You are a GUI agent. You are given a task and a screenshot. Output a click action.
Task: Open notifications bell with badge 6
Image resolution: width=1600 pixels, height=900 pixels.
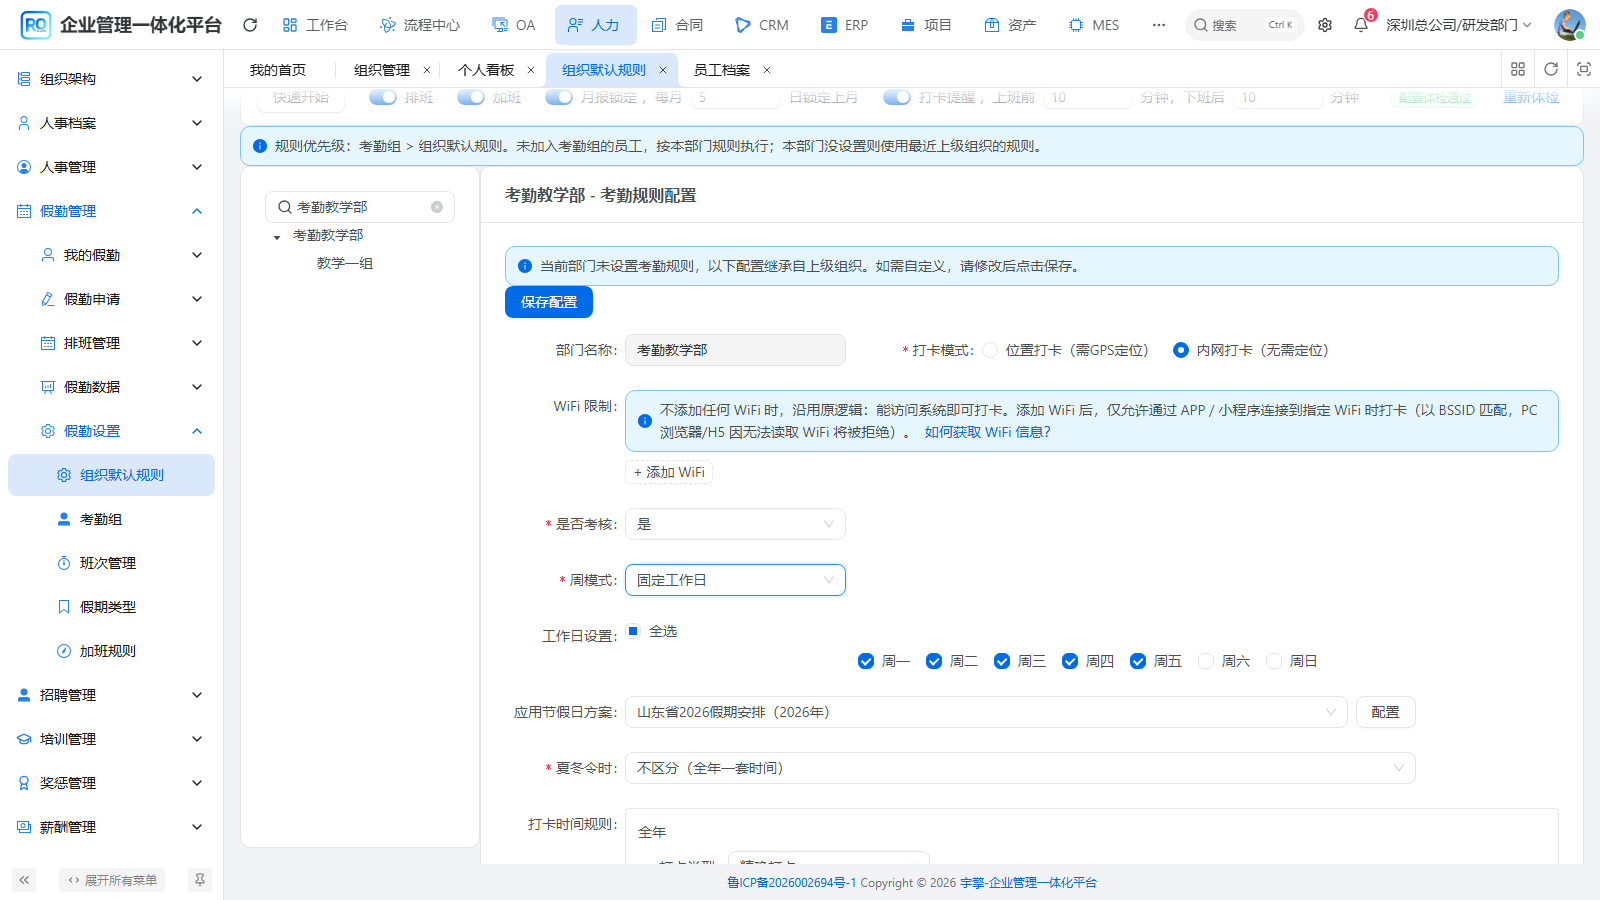point(1361,25)
